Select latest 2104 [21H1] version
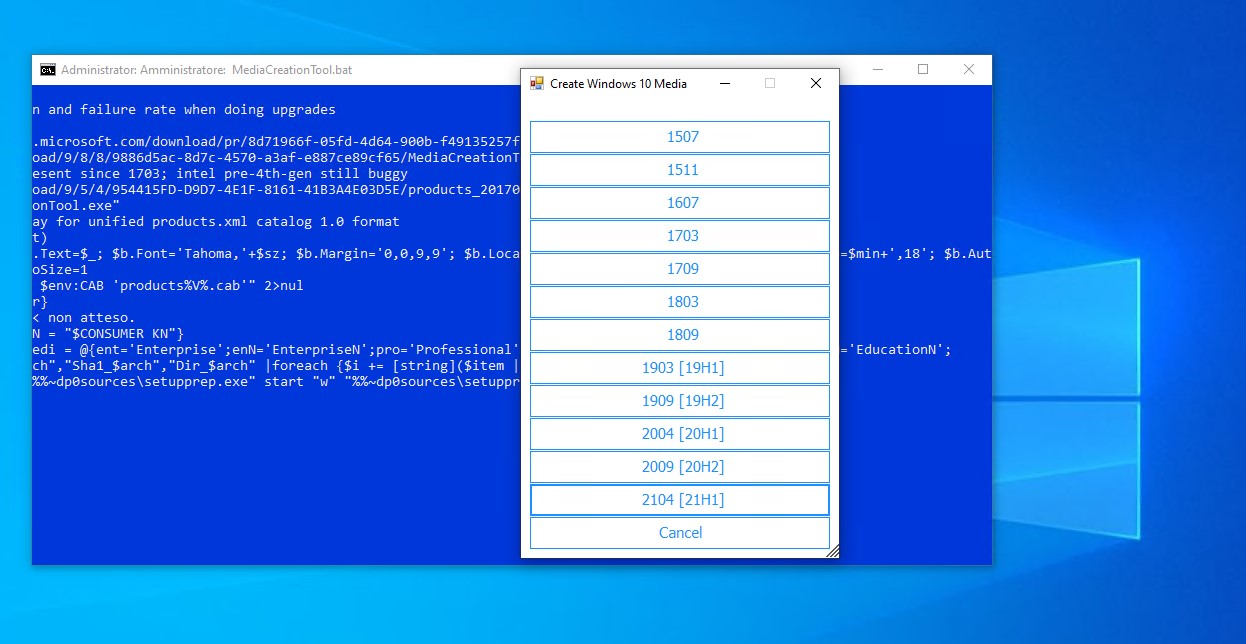1246x644 pixels. click(680, 500)
